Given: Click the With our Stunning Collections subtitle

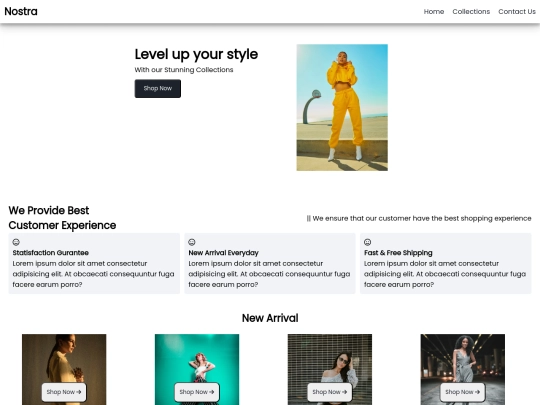Looking at the screenshot, I should pos(184,70).
